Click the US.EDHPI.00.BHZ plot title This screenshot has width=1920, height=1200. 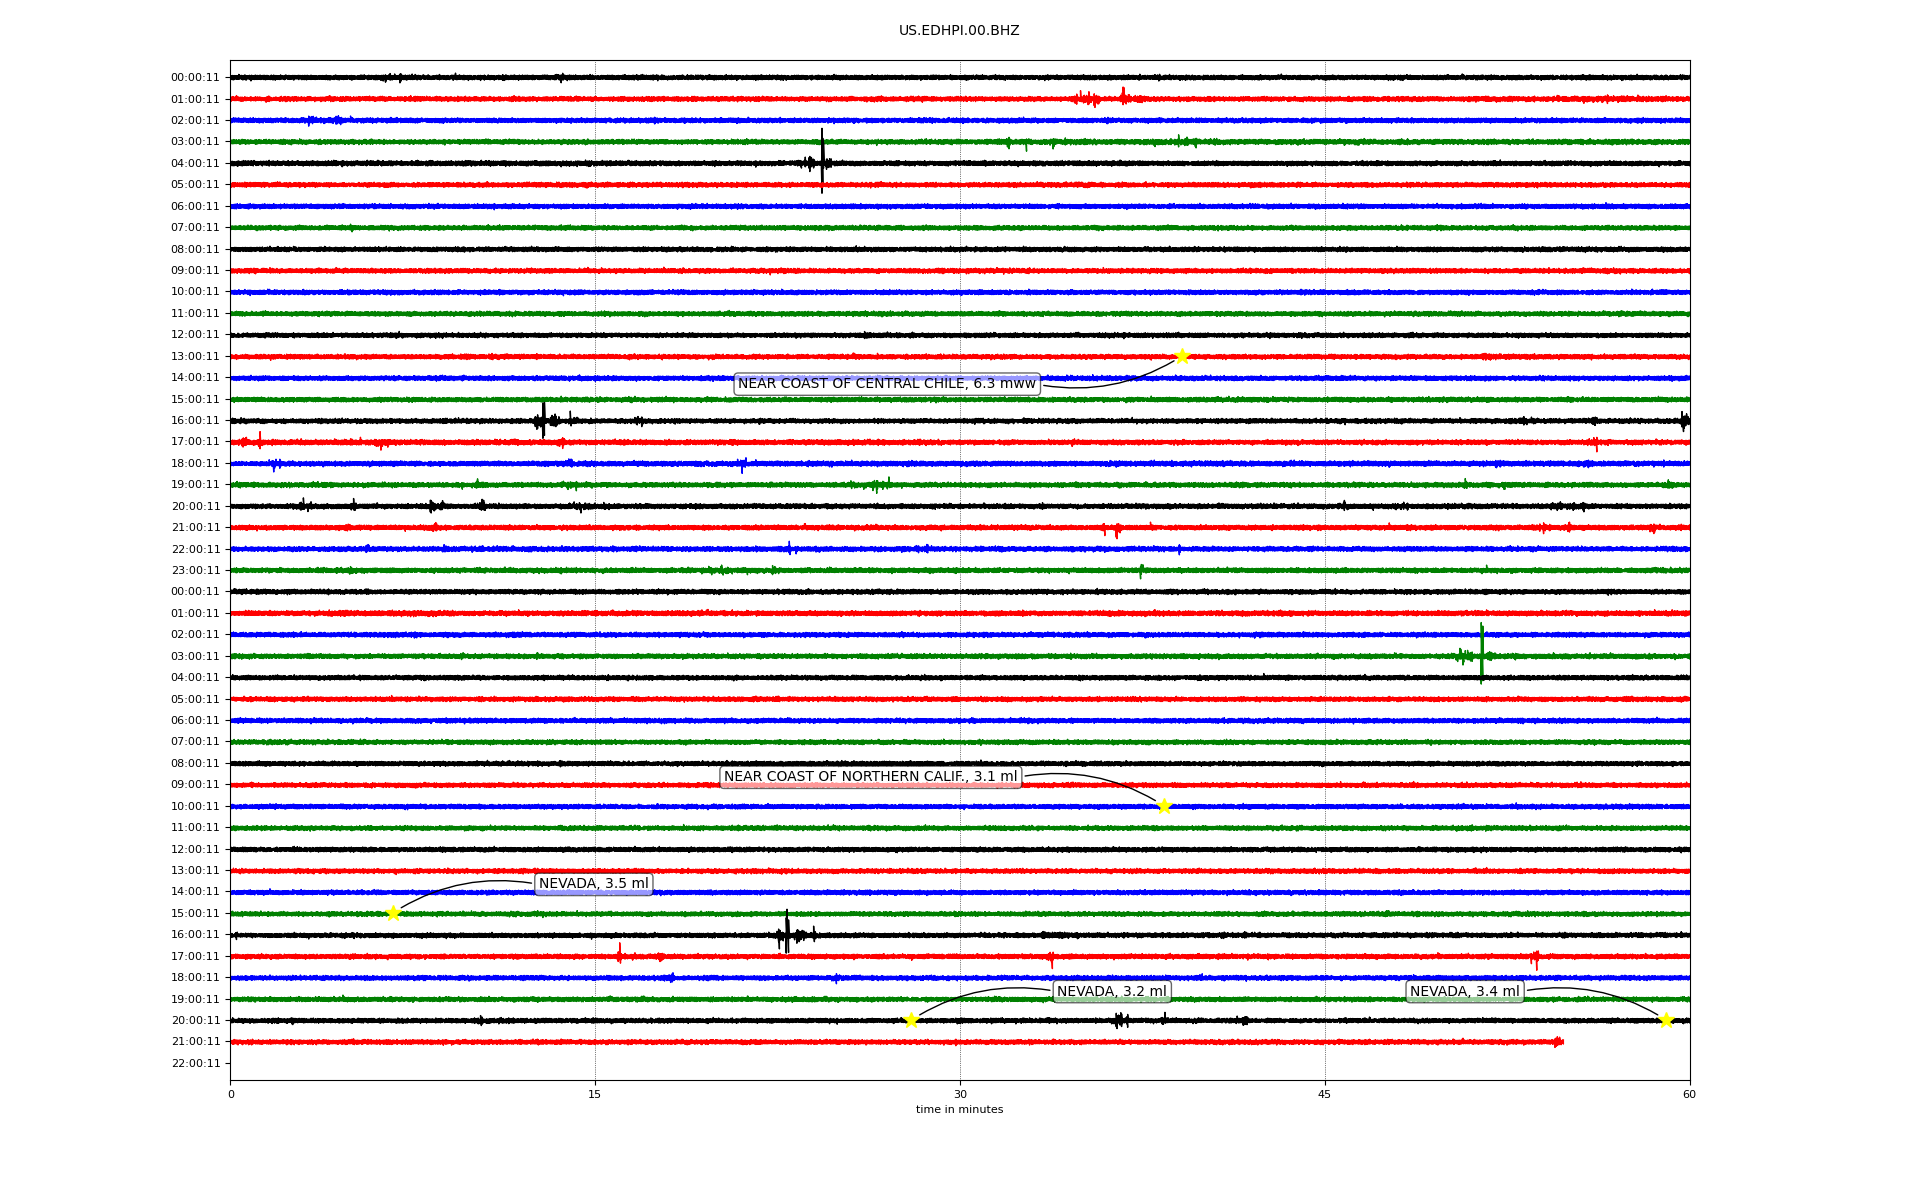coord(959,31)
